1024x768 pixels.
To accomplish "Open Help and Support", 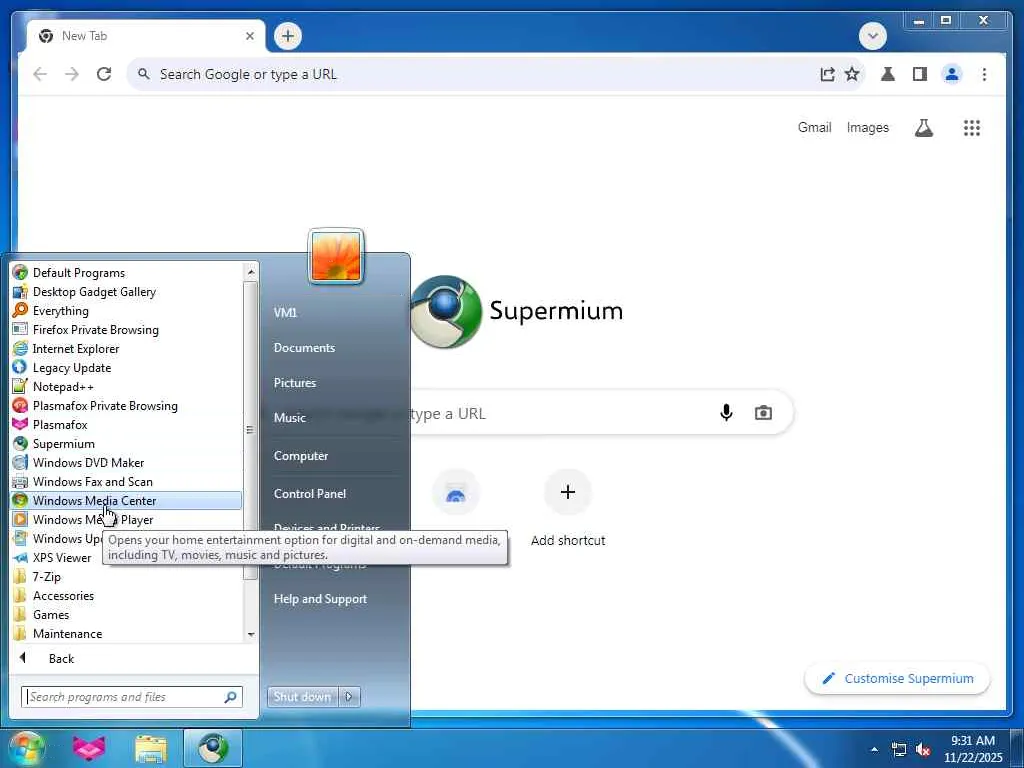I will click(x=320, y=599).
